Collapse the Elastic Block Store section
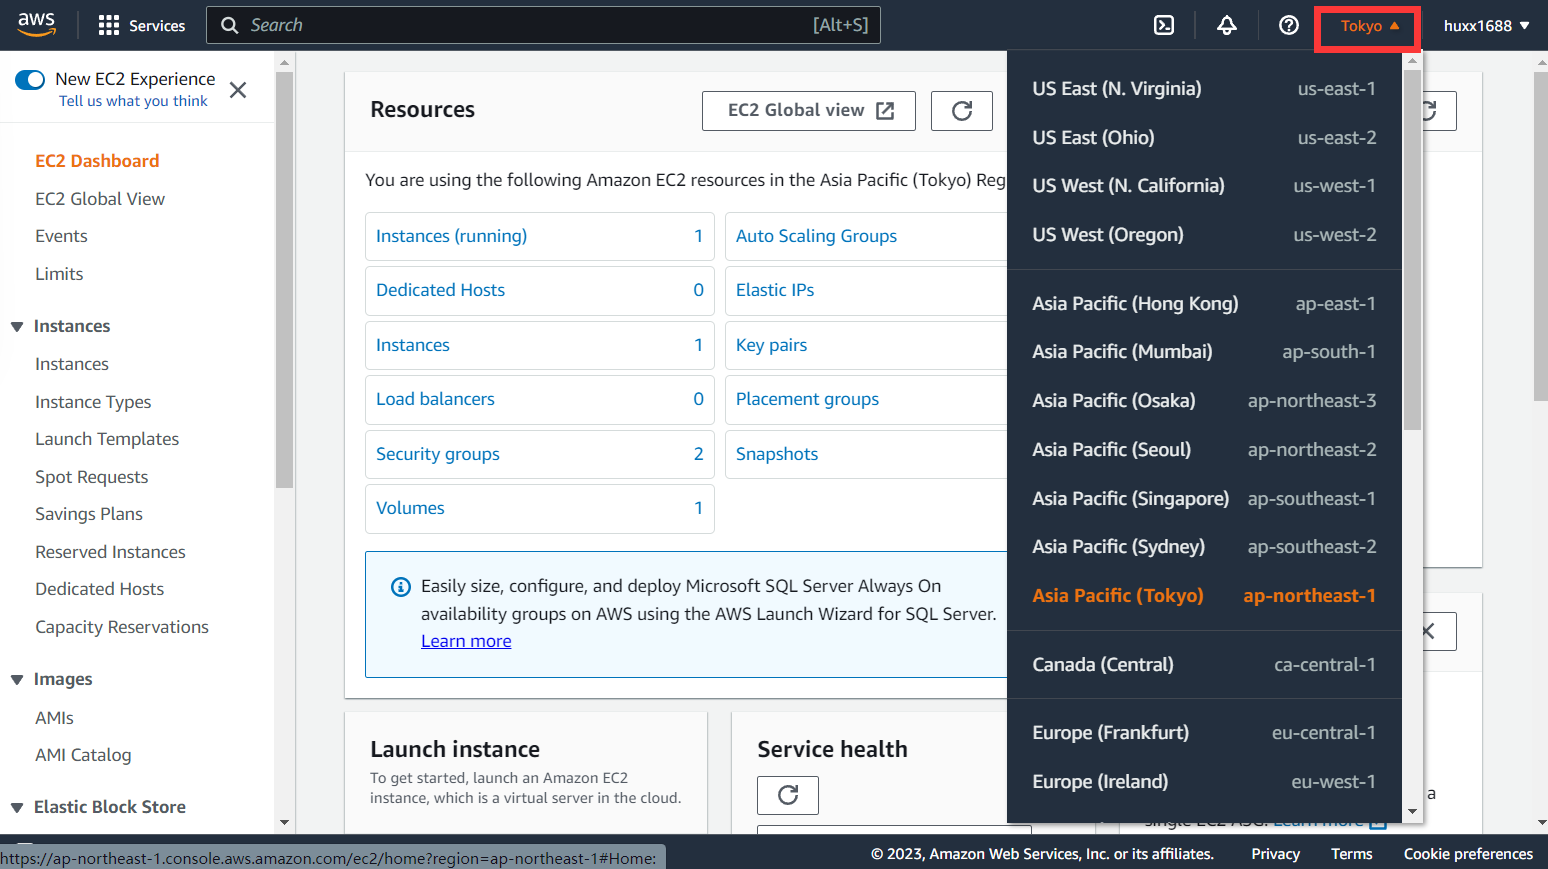The height and width of the screenshot is (869, 1548). (17, 808)
